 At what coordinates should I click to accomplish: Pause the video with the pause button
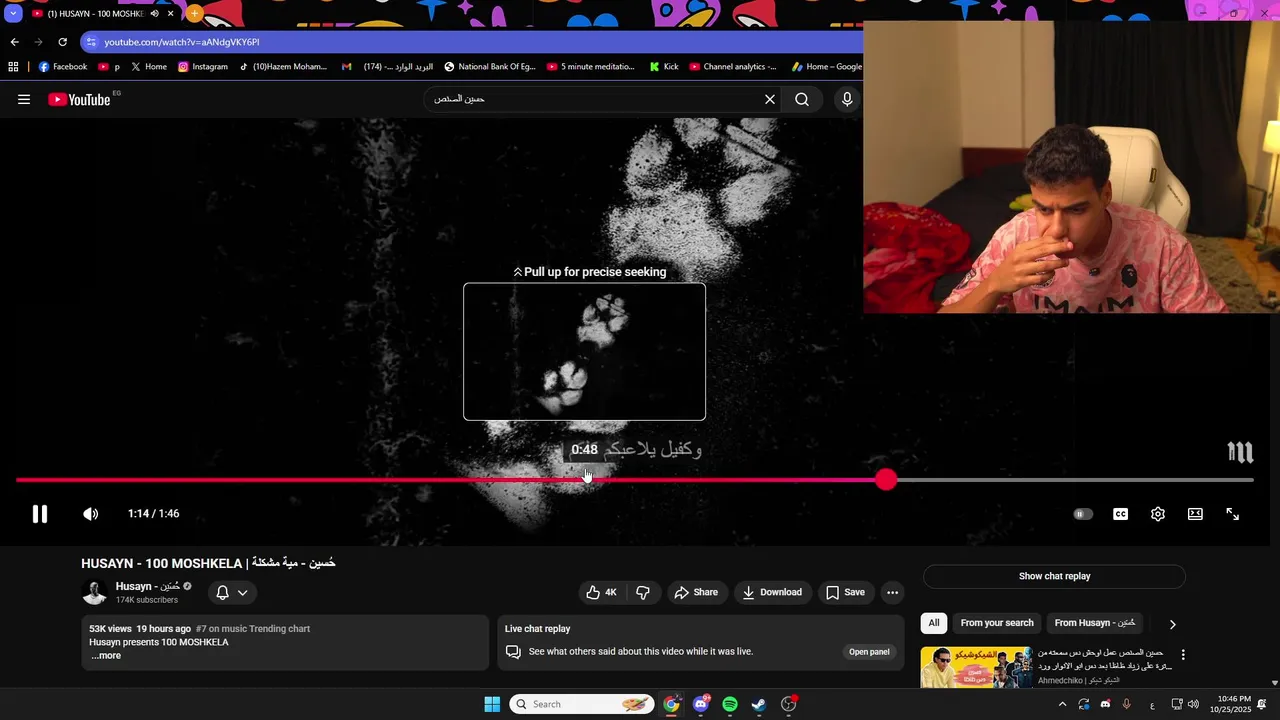tap(39, 514)
